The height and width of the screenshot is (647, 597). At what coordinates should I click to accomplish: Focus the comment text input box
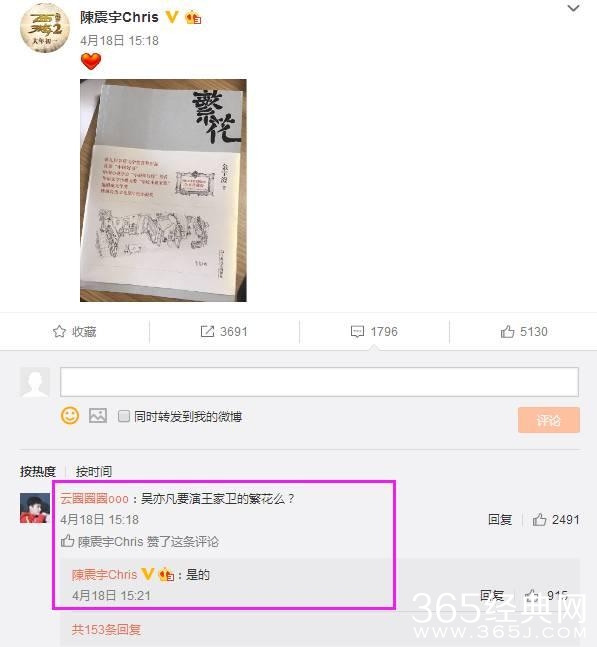click(x=319, y=382)
